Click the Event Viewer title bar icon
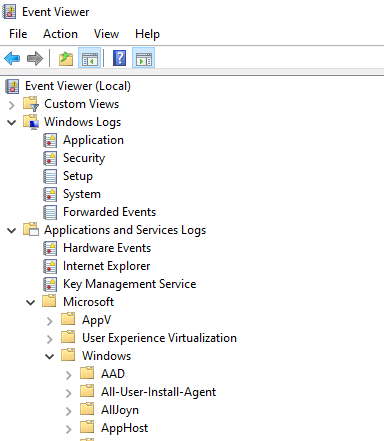Screen dimensions: 384x441 point(9,12)
